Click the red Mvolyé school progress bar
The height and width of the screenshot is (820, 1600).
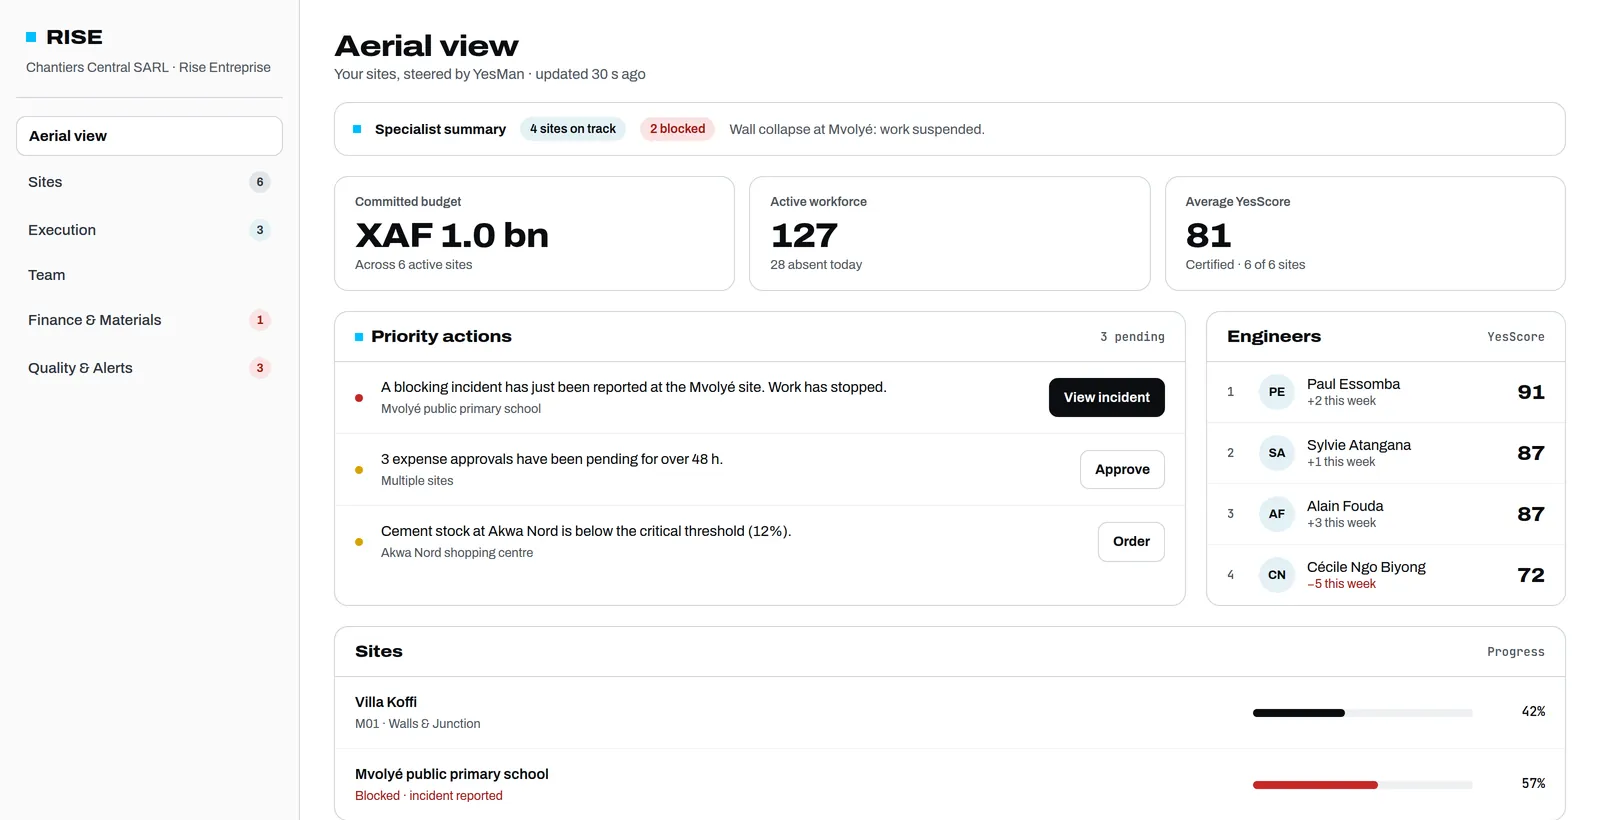coord(1362,785)
